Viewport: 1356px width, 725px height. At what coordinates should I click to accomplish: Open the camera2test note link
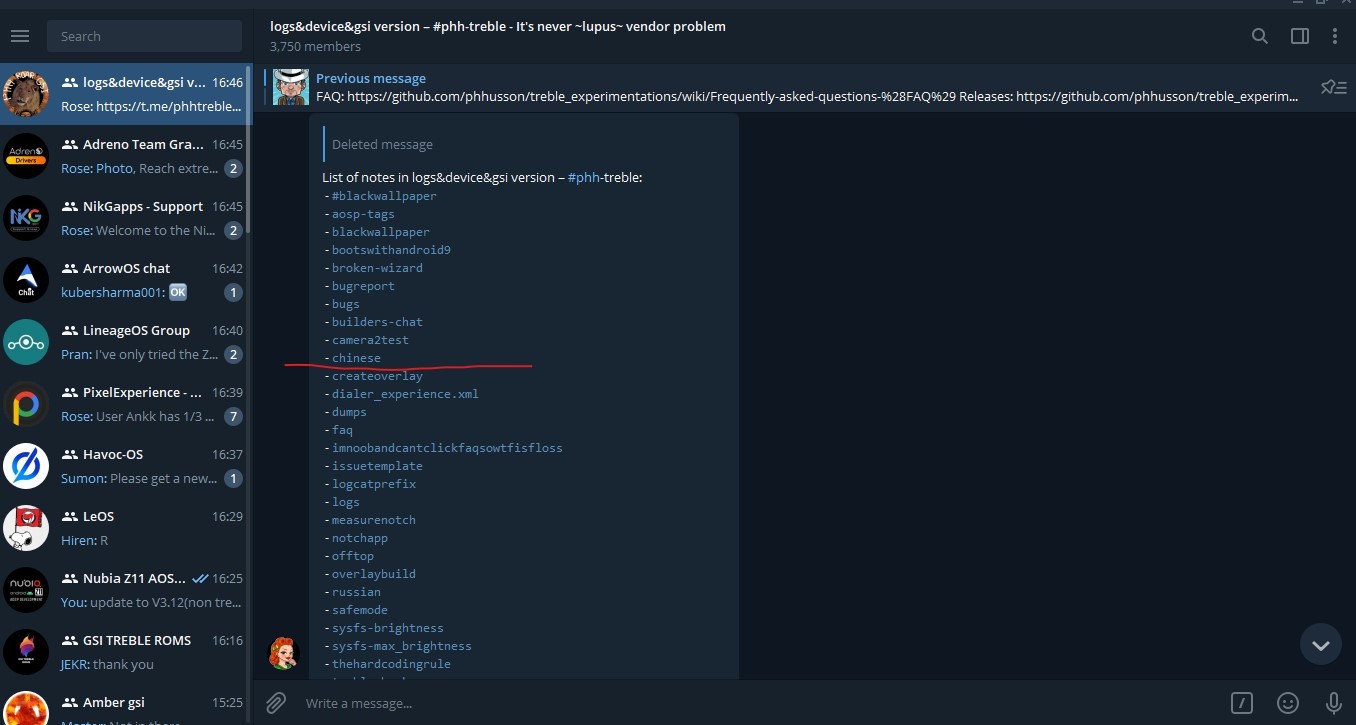click(x=370, y=340)
